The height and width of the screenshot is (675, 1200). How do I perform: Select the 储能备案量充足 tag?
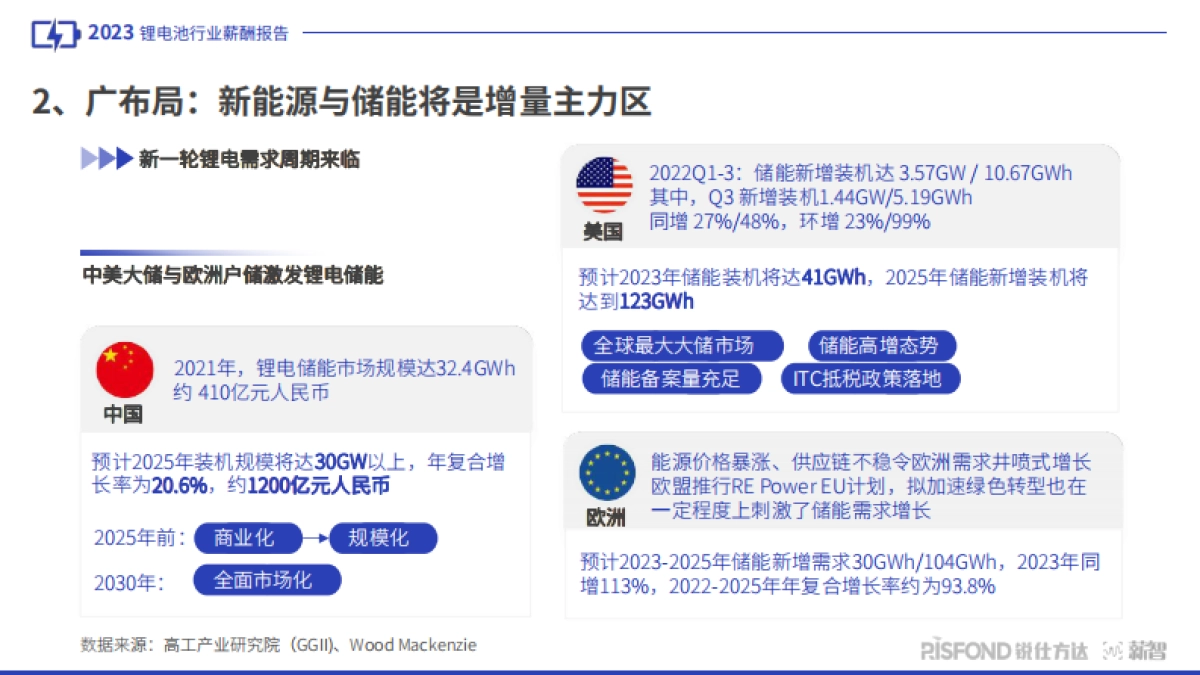(x=671, y=379)
